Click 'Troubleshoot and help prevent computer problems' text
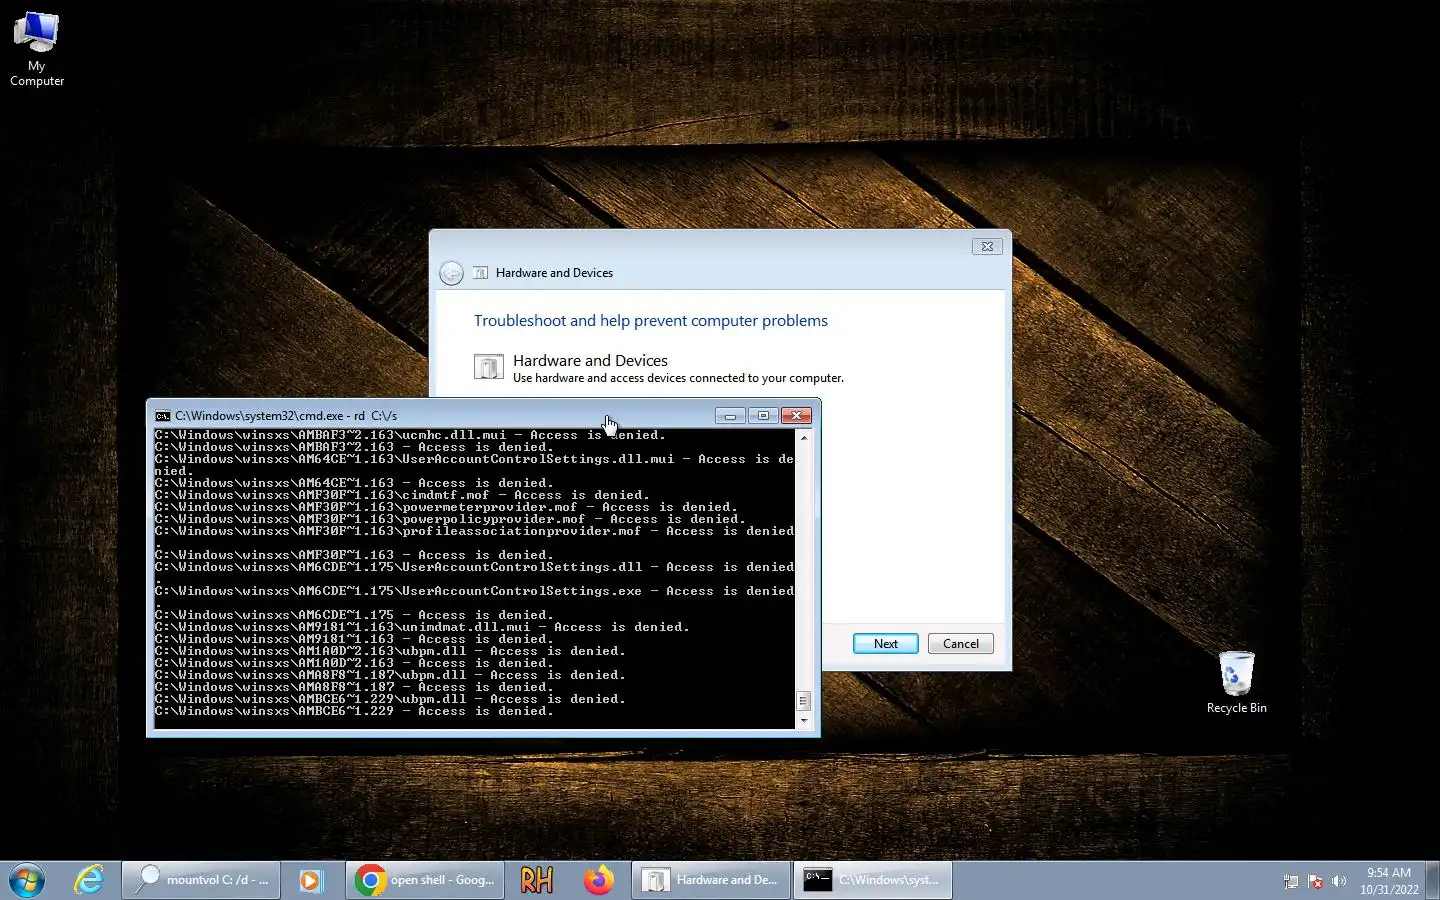 pos(651,321)
